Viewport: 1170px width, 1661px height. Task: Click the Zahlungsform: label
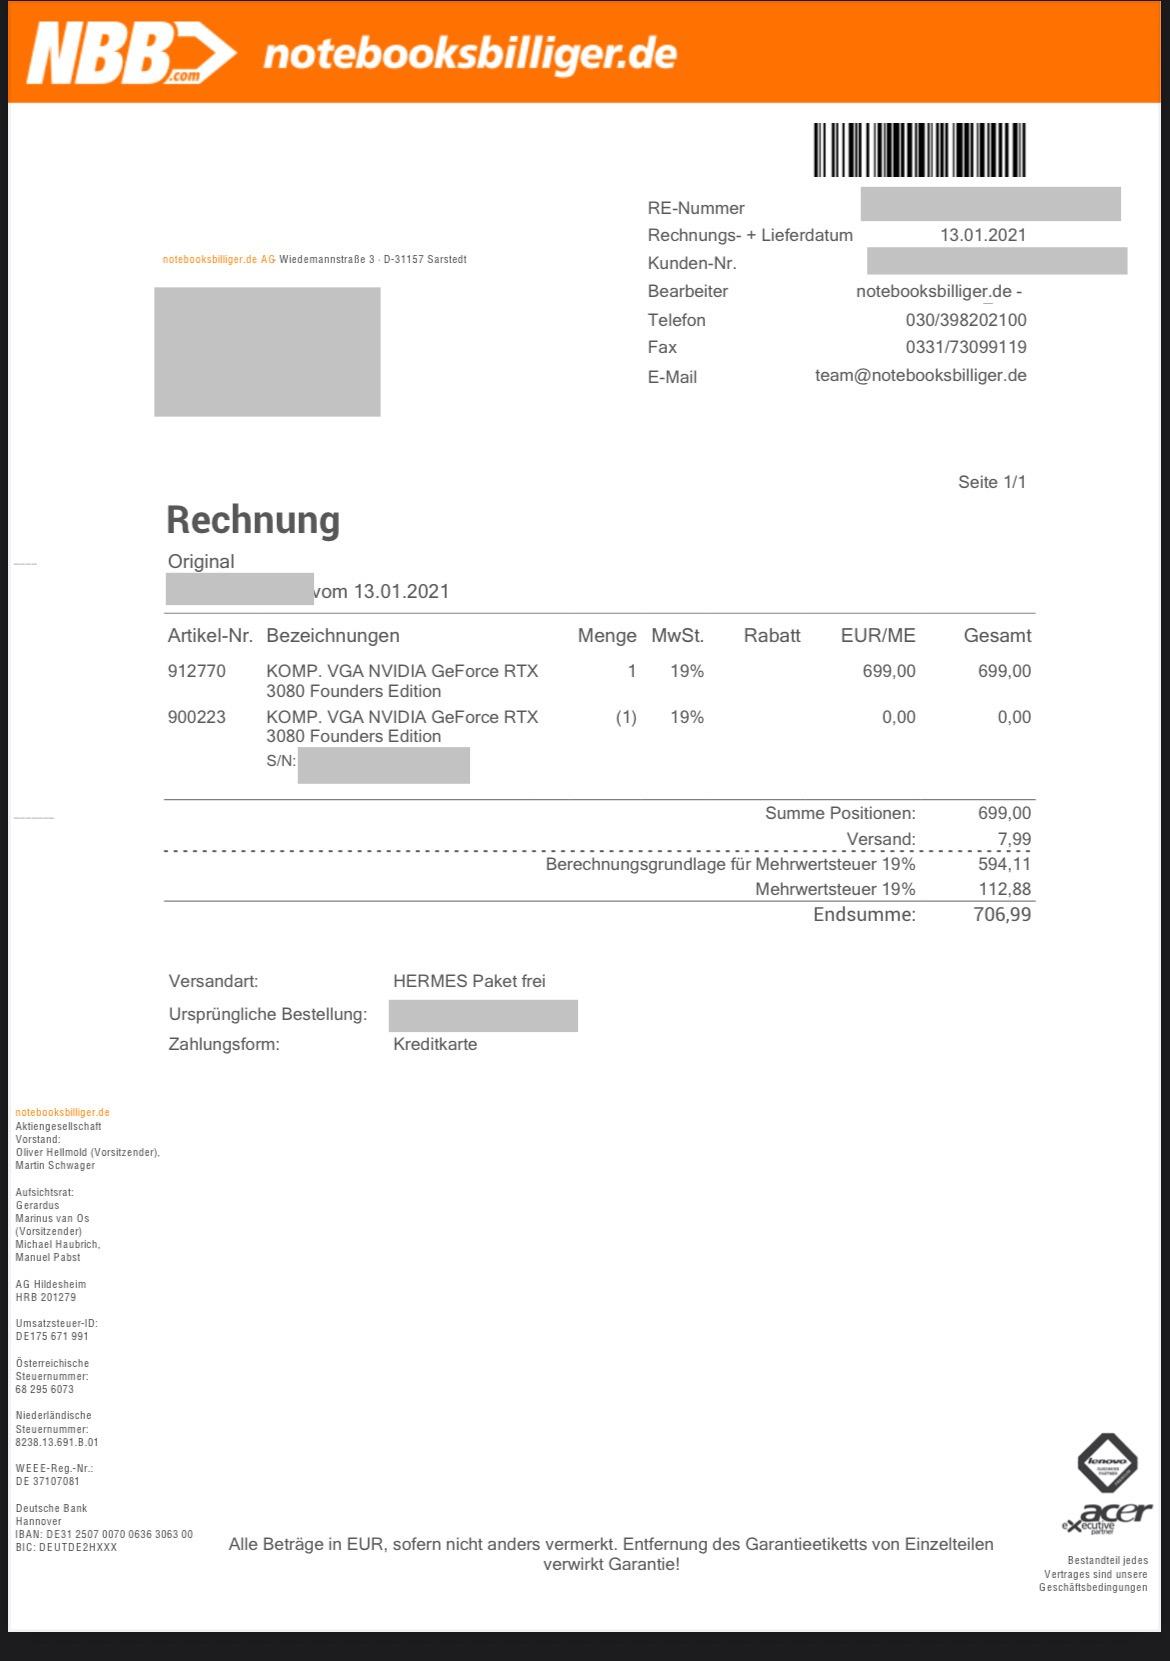pyautogui.click(x=224, y=1044)
